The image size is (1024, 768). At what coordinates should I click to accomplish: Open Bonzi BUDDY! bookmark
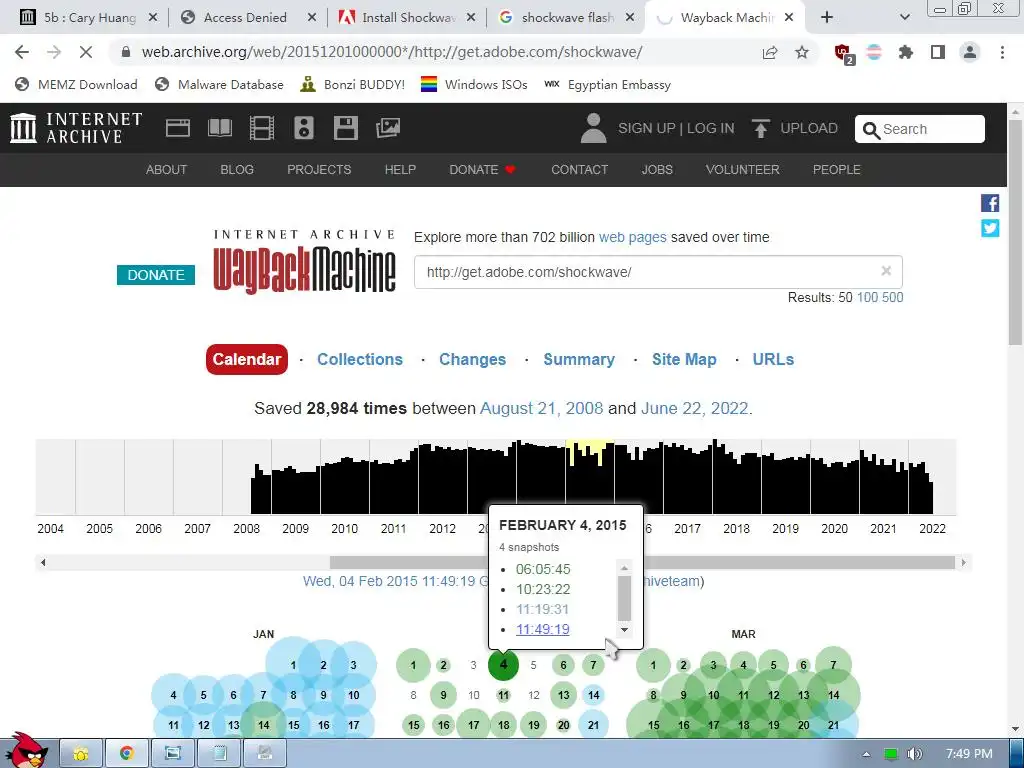(353, 84)
